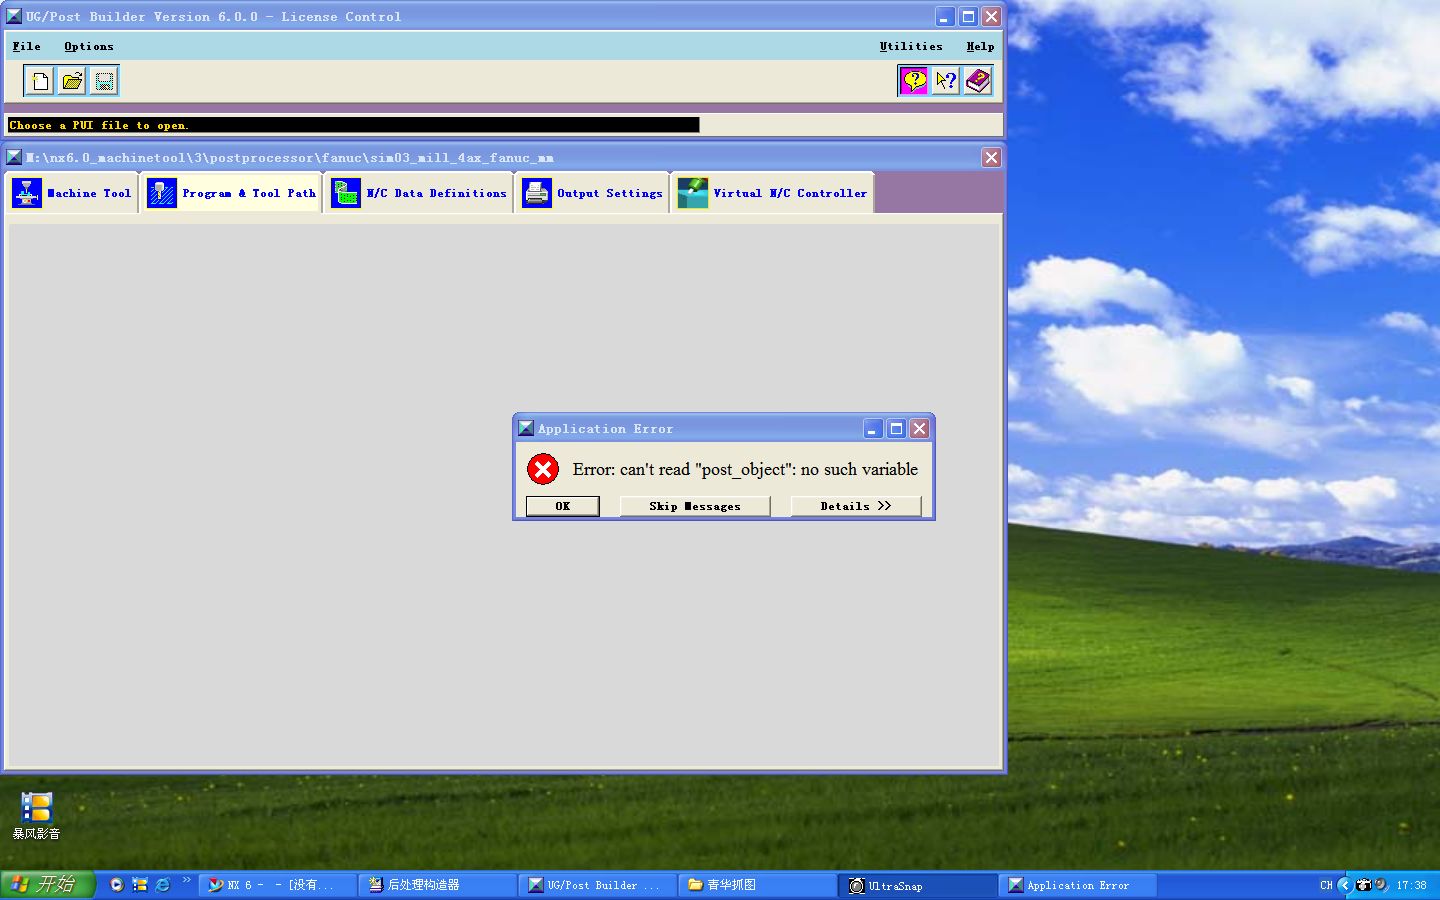Maximize the Application Error dialog
The width and height of the screenshot is (1440, 900).
pos(897,429)
